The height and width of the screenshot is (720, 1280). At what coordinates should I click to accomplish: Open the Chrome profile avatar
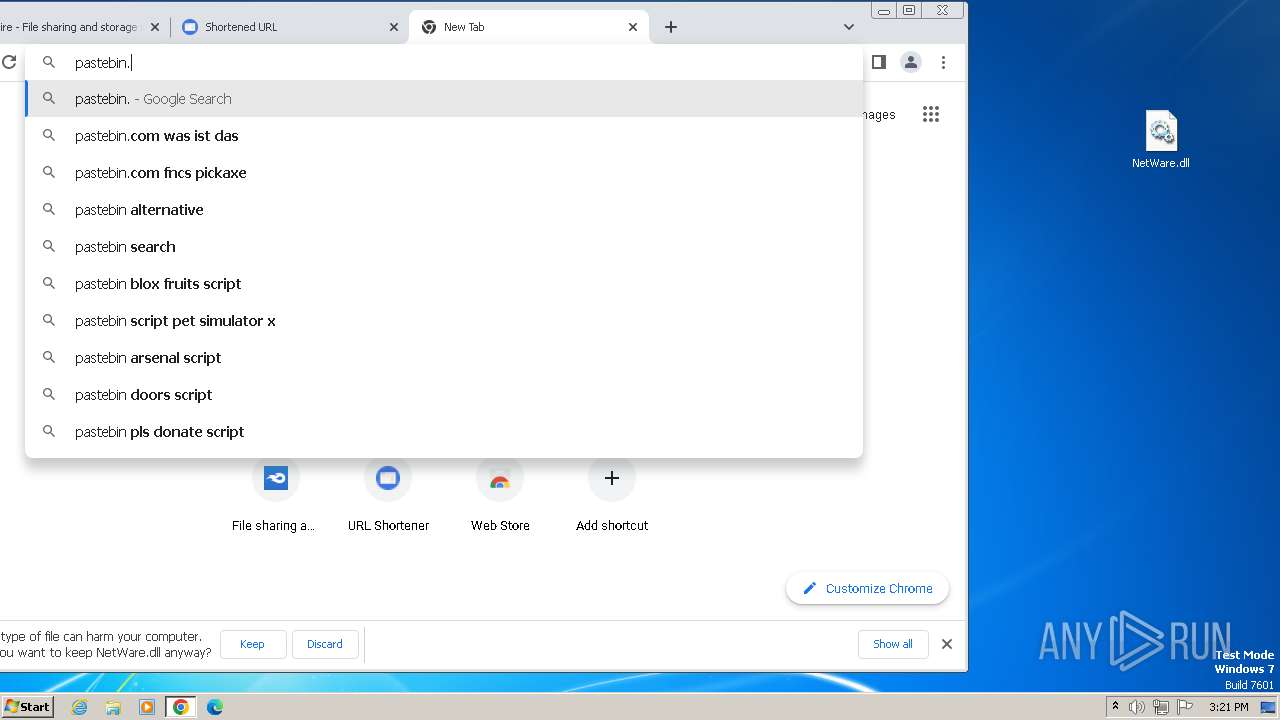point(911,62)
